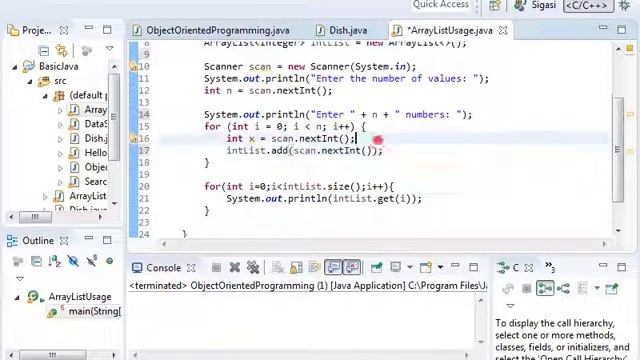The height and width of the screenshot is (360, 640).
Task: Click Collapse All icon in Outline toolbar
Action: click(36, 261)
